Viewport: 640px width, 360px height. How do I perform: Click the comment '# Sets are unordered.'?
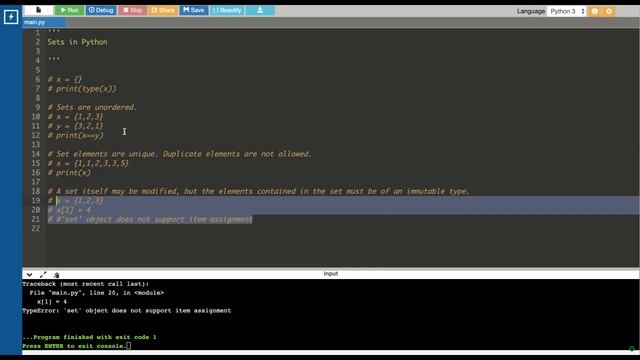92,107
